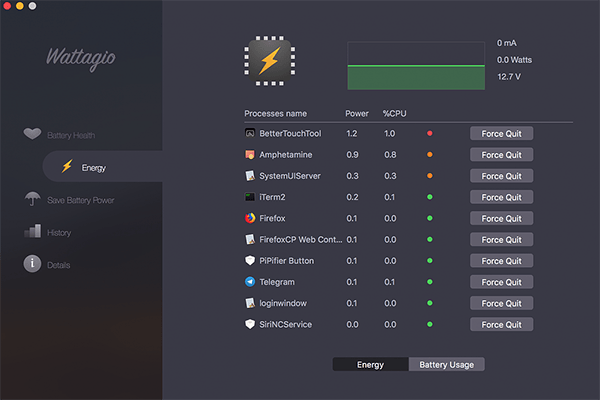
Task: Select the BetterTouchTool process name
Action: pyautogui.click(x=290, y=133)
